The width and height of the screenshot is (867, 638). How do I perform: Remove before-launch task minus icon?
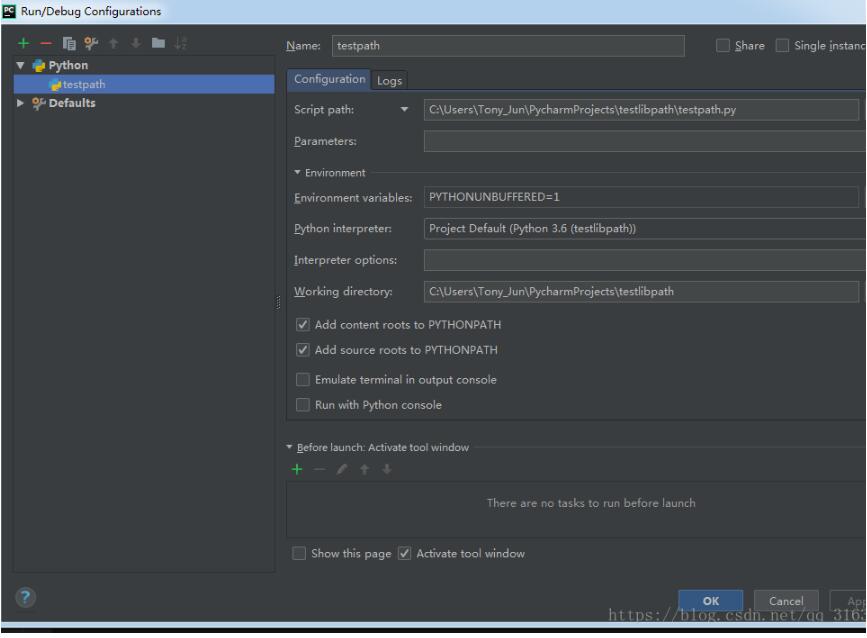pyautogui.click(x=320, y=469)
